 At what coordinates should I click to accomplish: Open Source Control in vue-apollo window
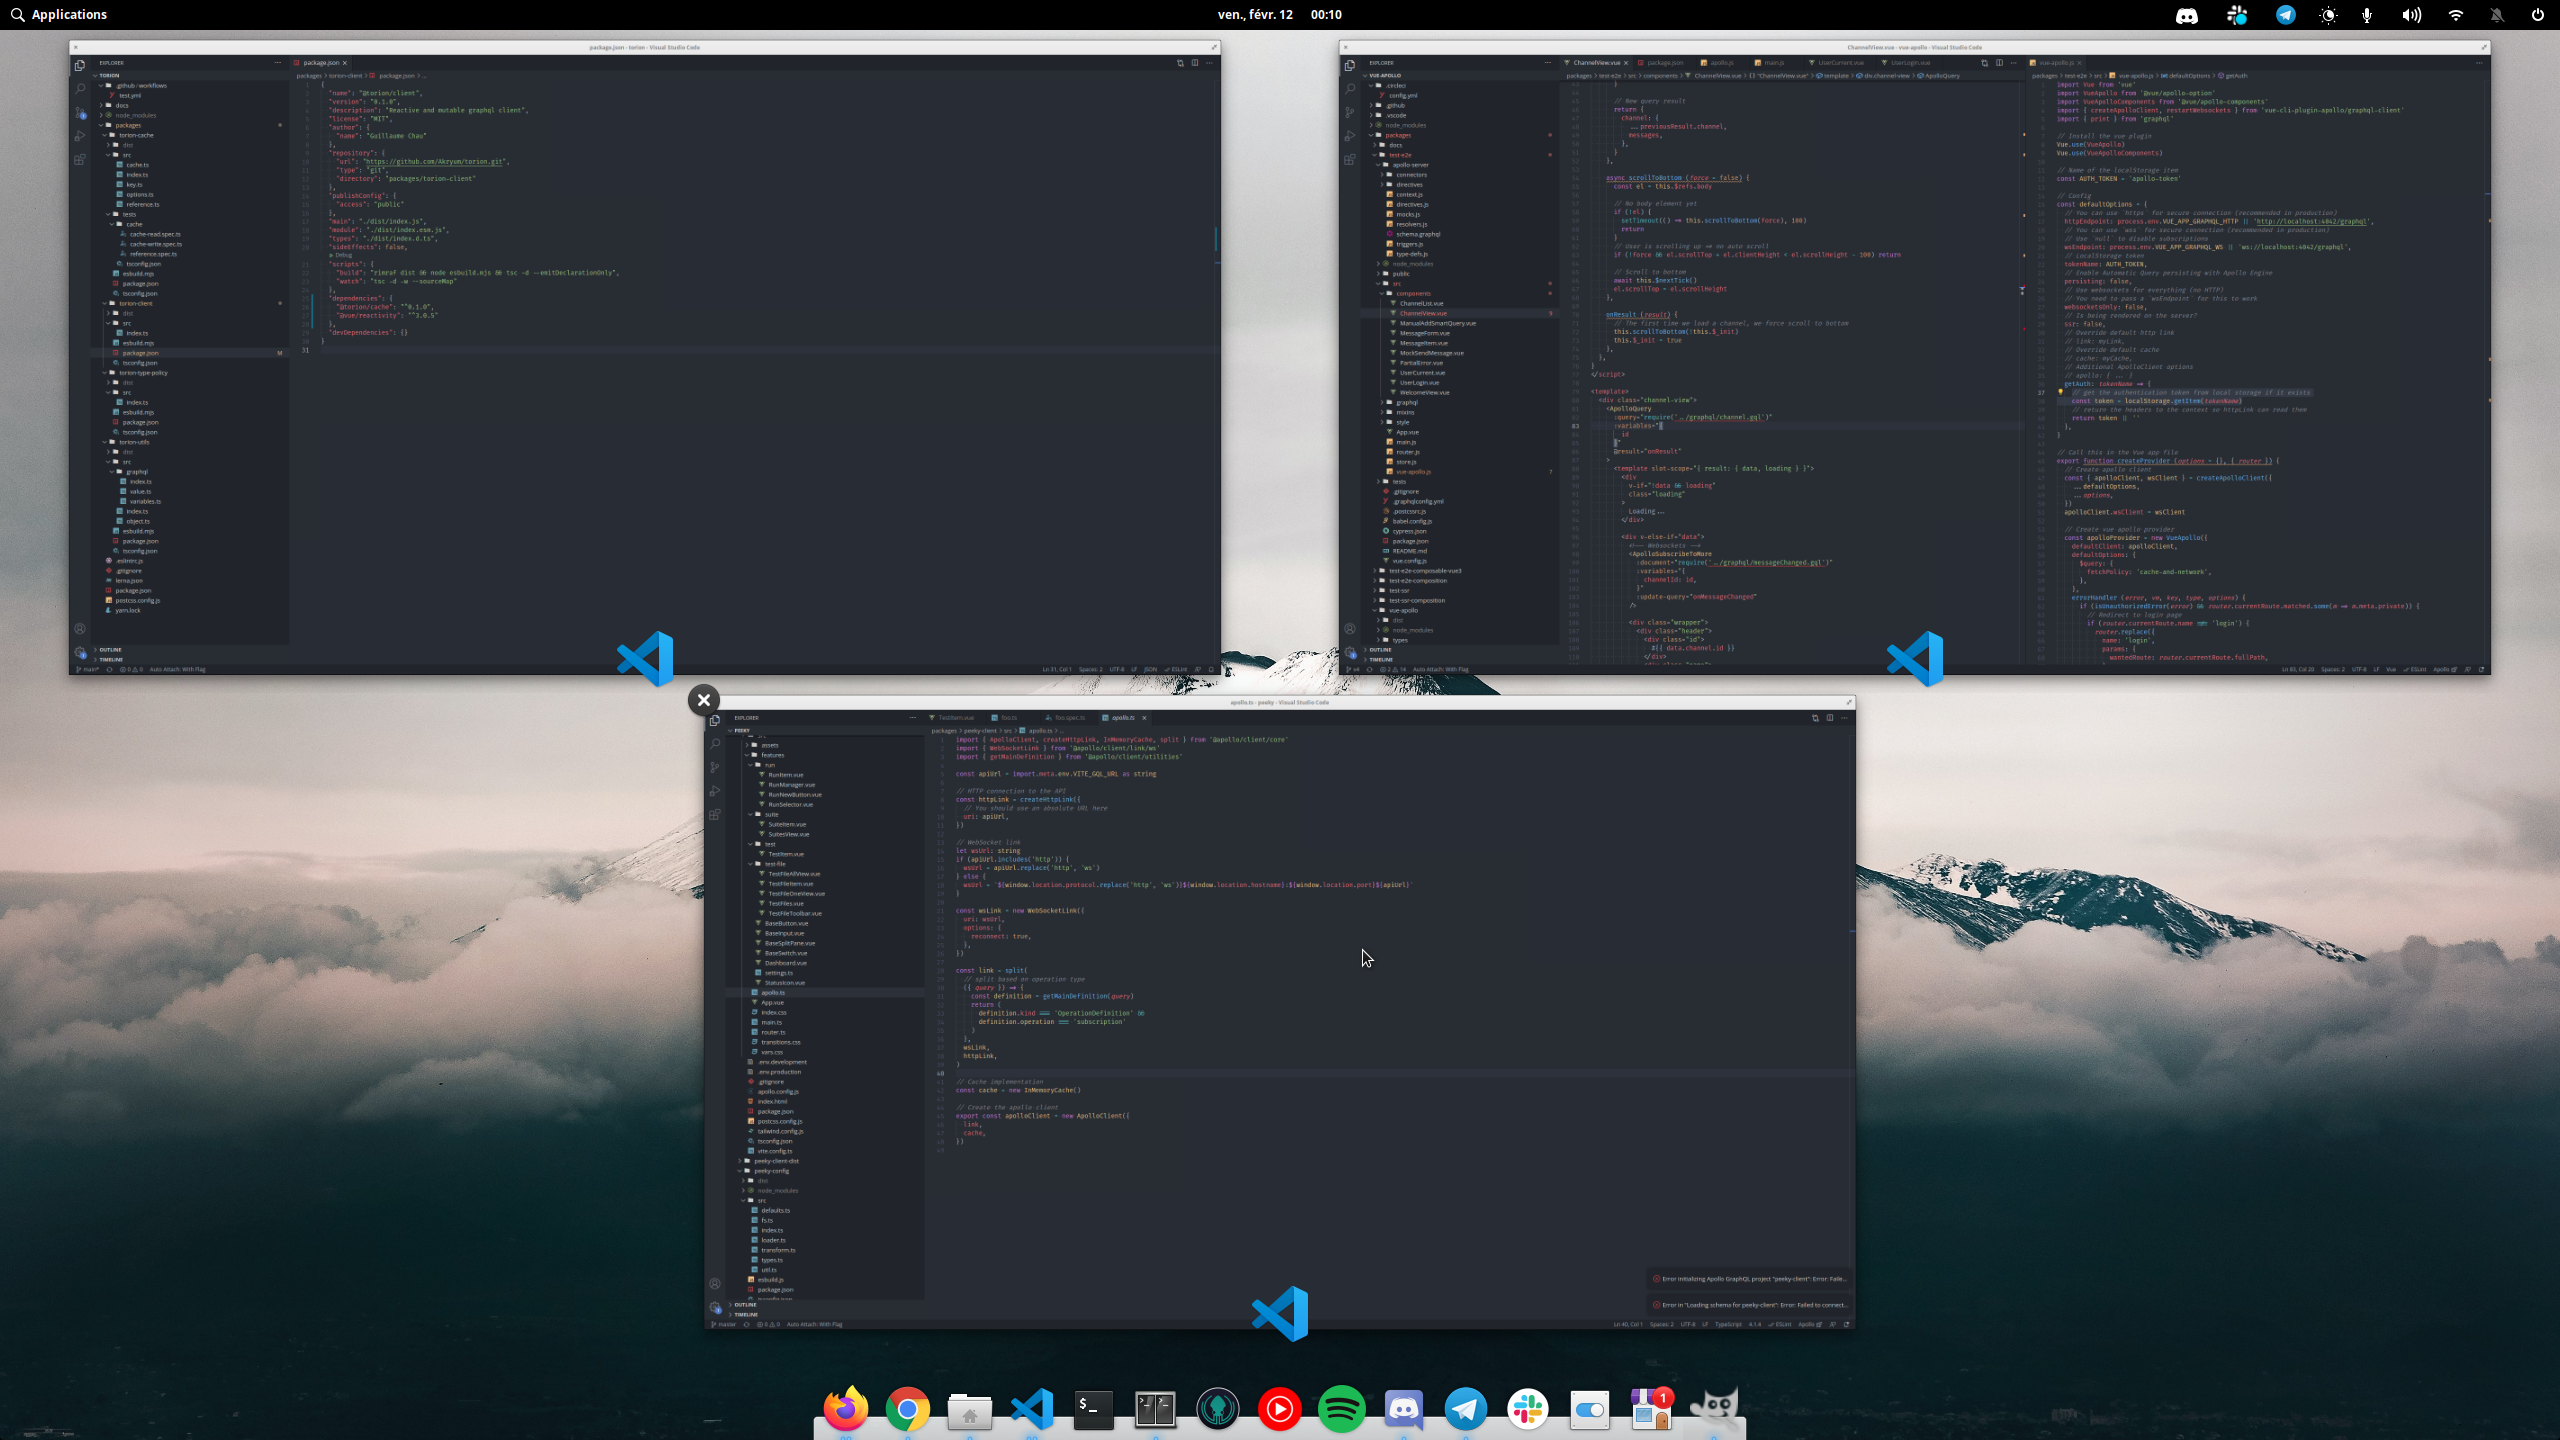tap(1350, 112)
